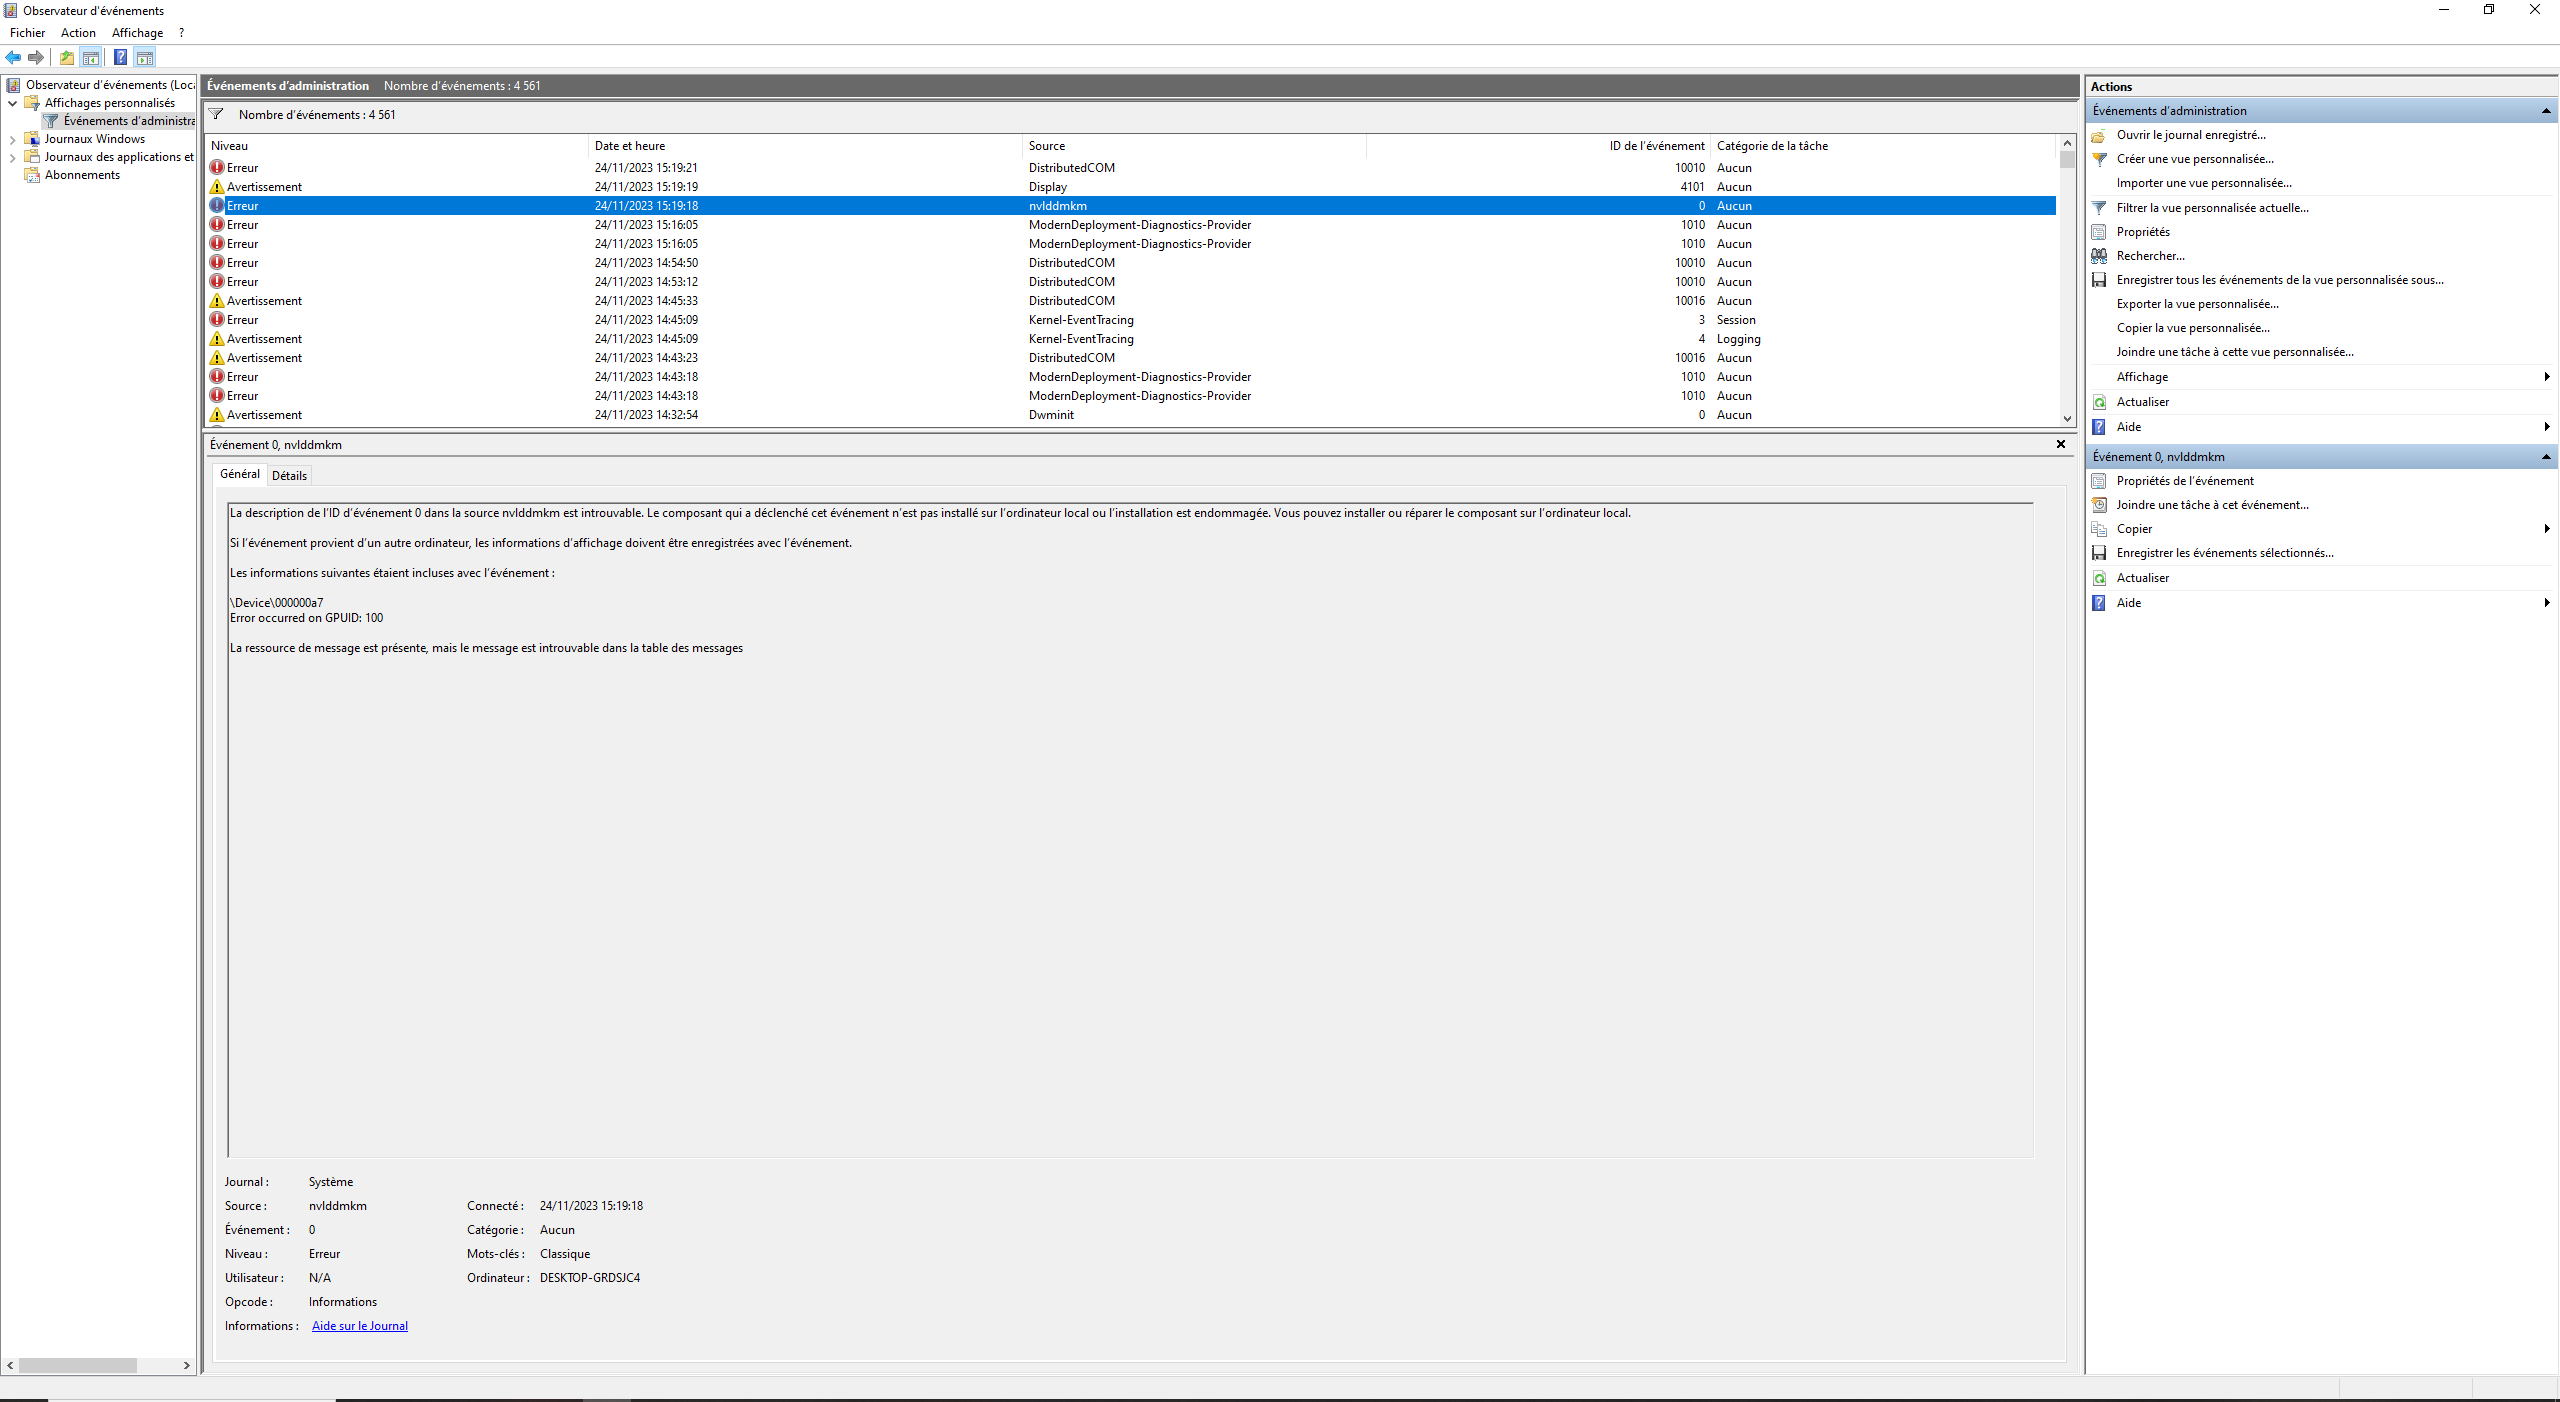The height and width of the screenshot is (1402, 2560).
Task: Click the Propriétés de l'événement icon
Action: tap(2099, 481)
